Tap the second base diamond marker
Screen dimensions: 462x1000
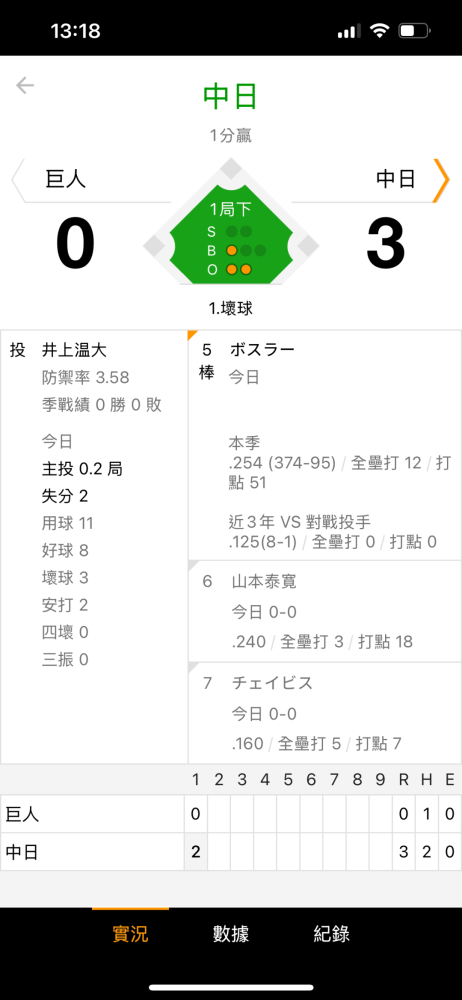click(230, 170)
